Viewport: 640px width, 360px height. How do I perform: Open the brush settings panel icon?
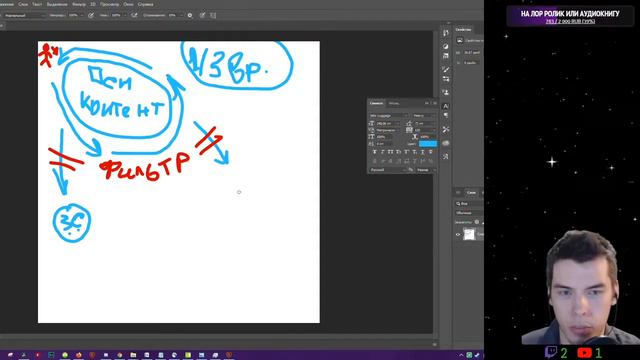tap(446, 69)
